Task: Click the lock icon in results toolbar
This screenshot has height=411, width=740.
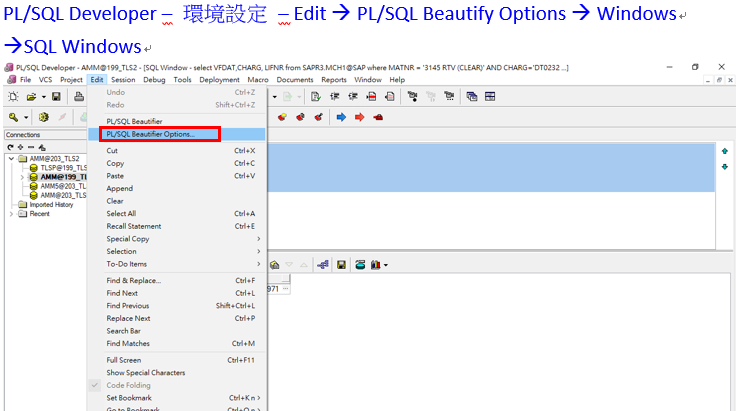Action: [275, 265]
